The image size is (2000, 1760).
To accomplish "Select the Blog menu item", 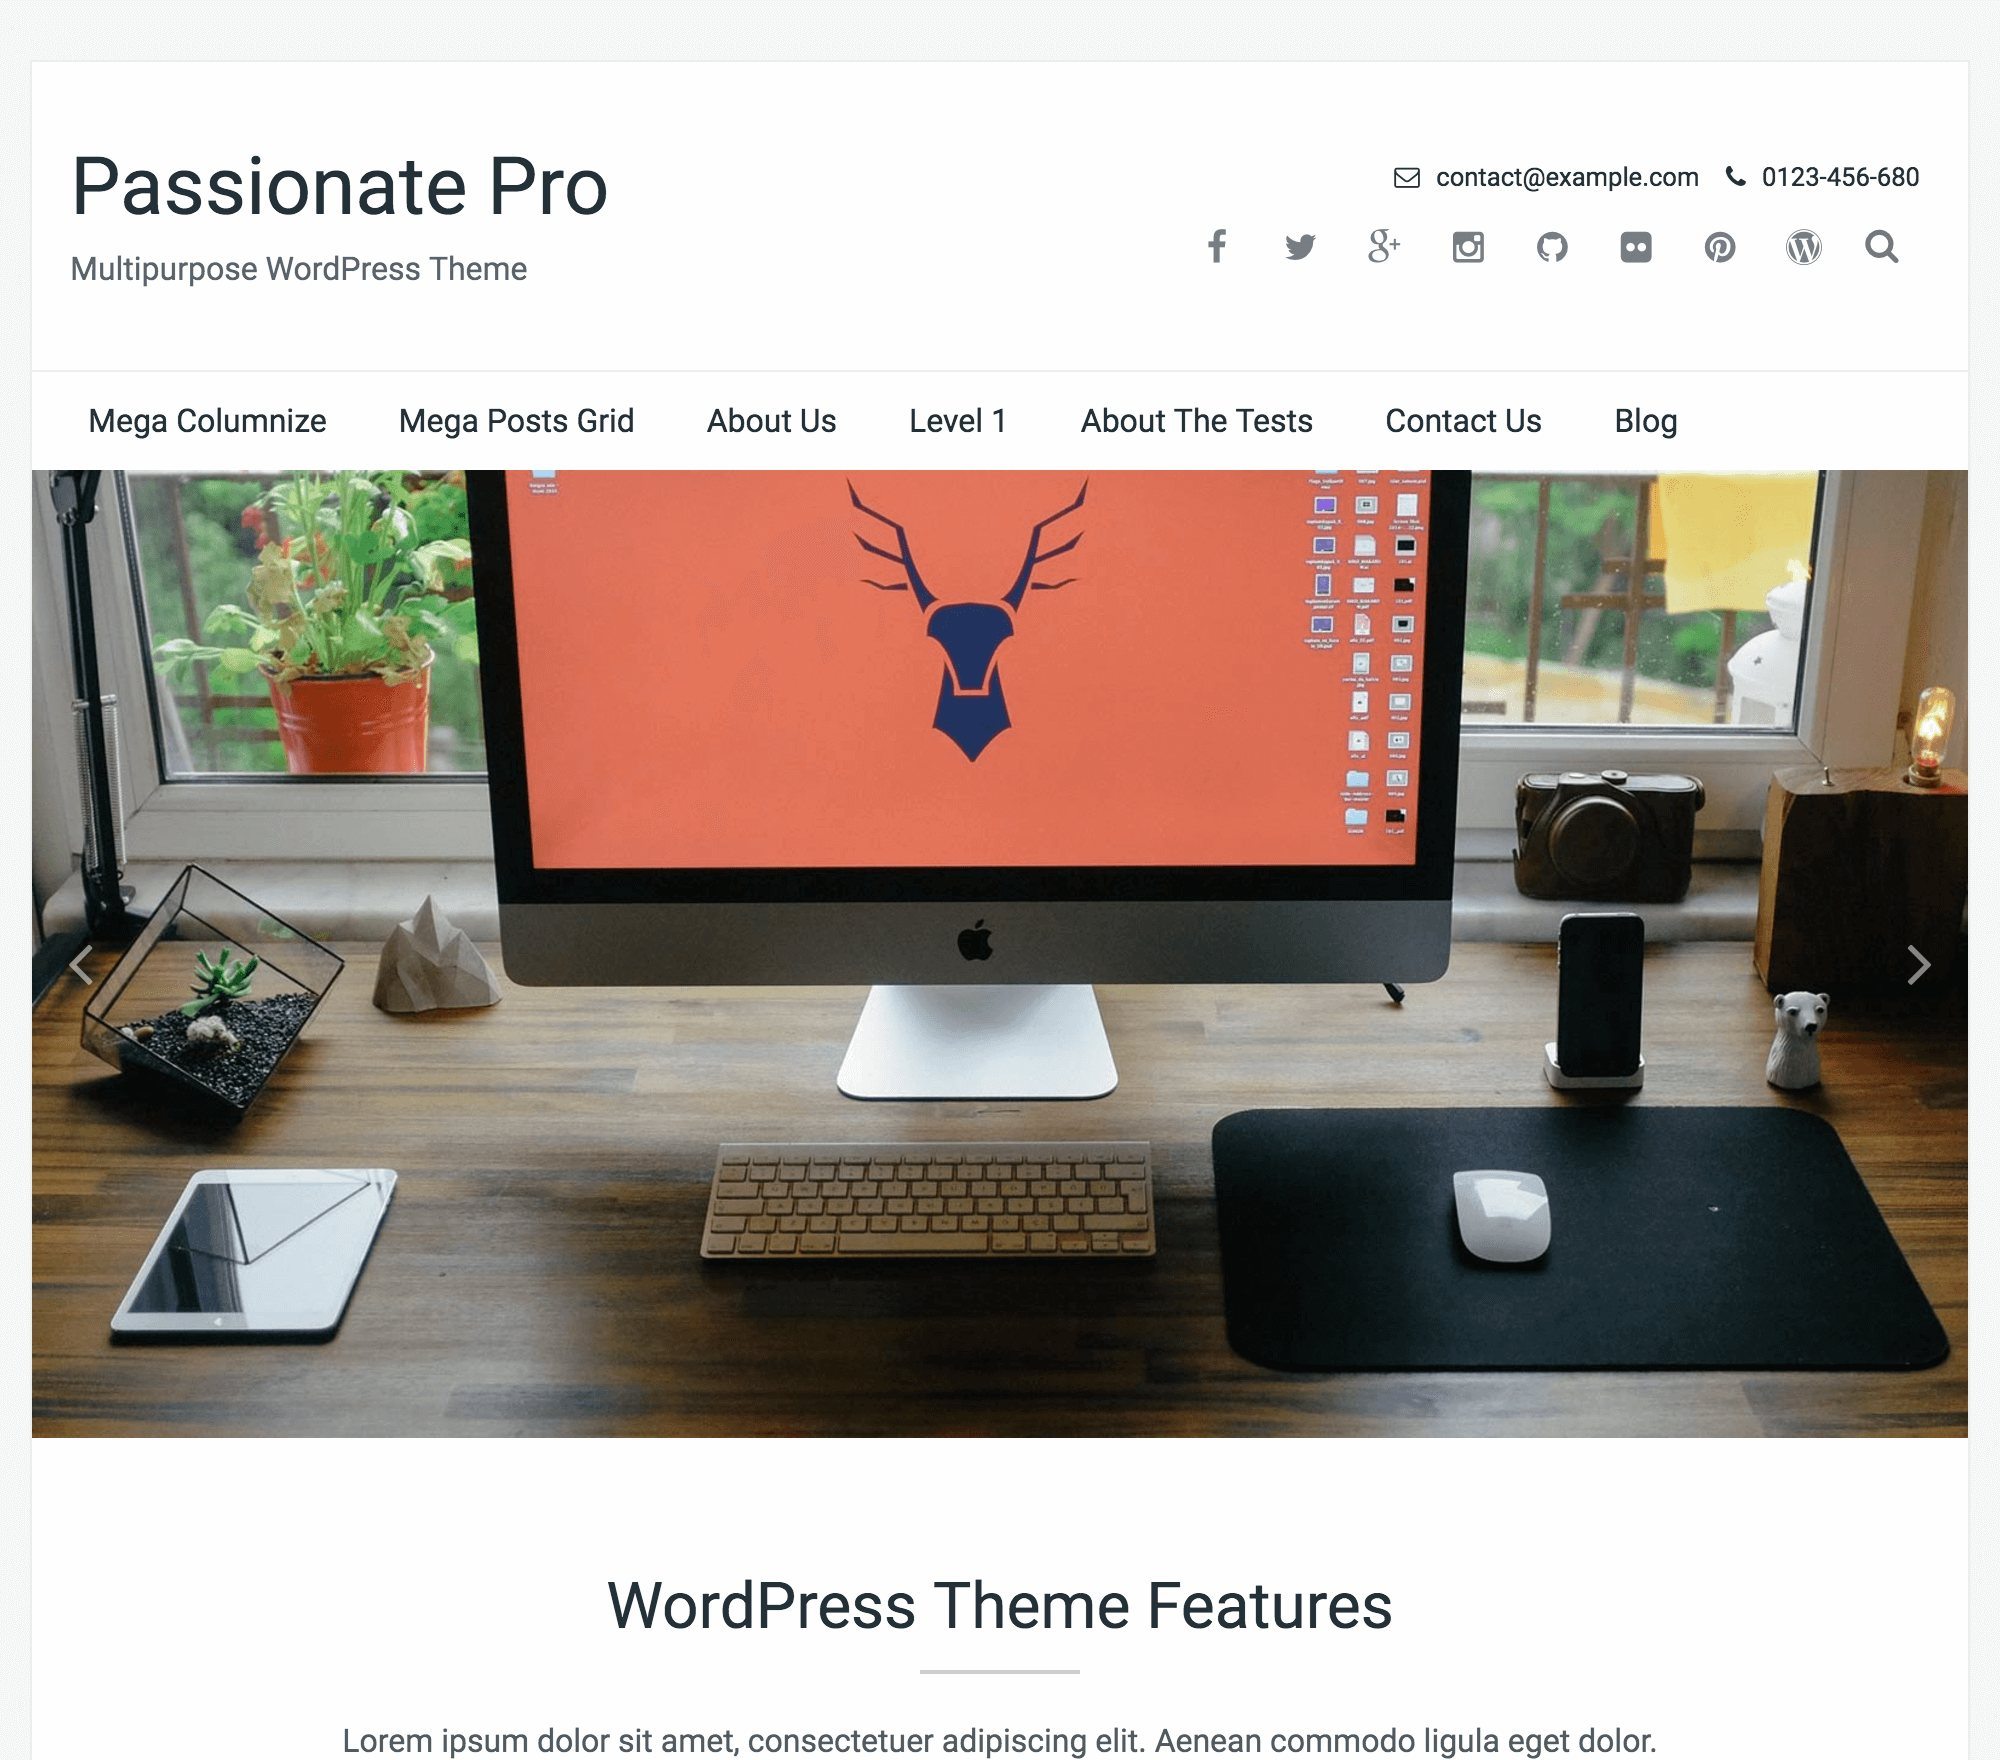I will pos(1645,422).
